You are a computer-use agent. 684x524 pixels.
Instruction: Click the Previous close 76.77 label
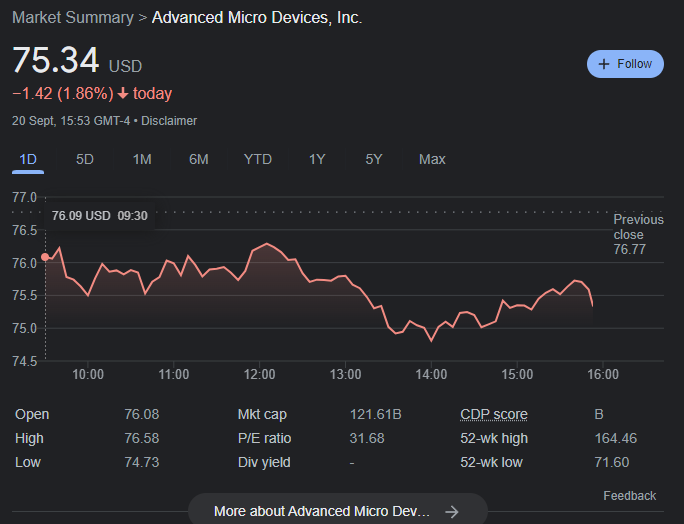[x=638, y=234]
